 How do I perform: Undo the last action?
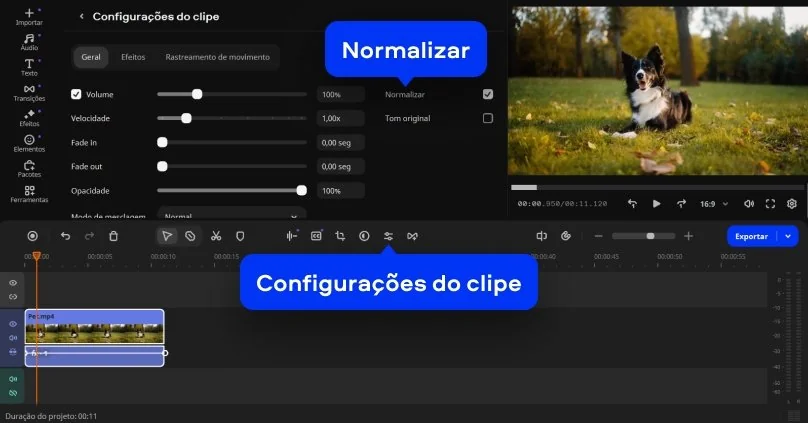click(x=65, y=236)
